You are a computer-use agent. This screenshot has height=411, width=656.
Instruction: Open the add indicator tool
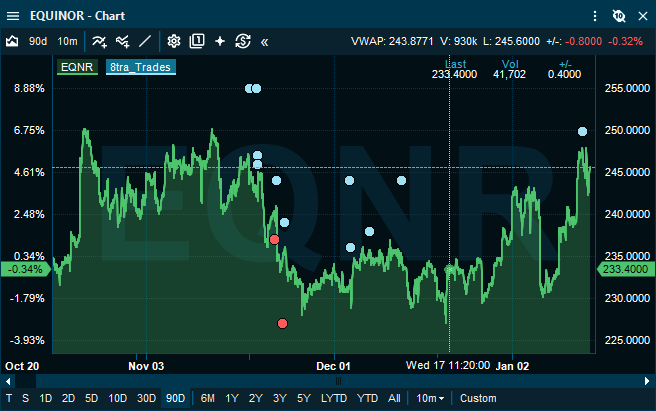pos(99,41)
